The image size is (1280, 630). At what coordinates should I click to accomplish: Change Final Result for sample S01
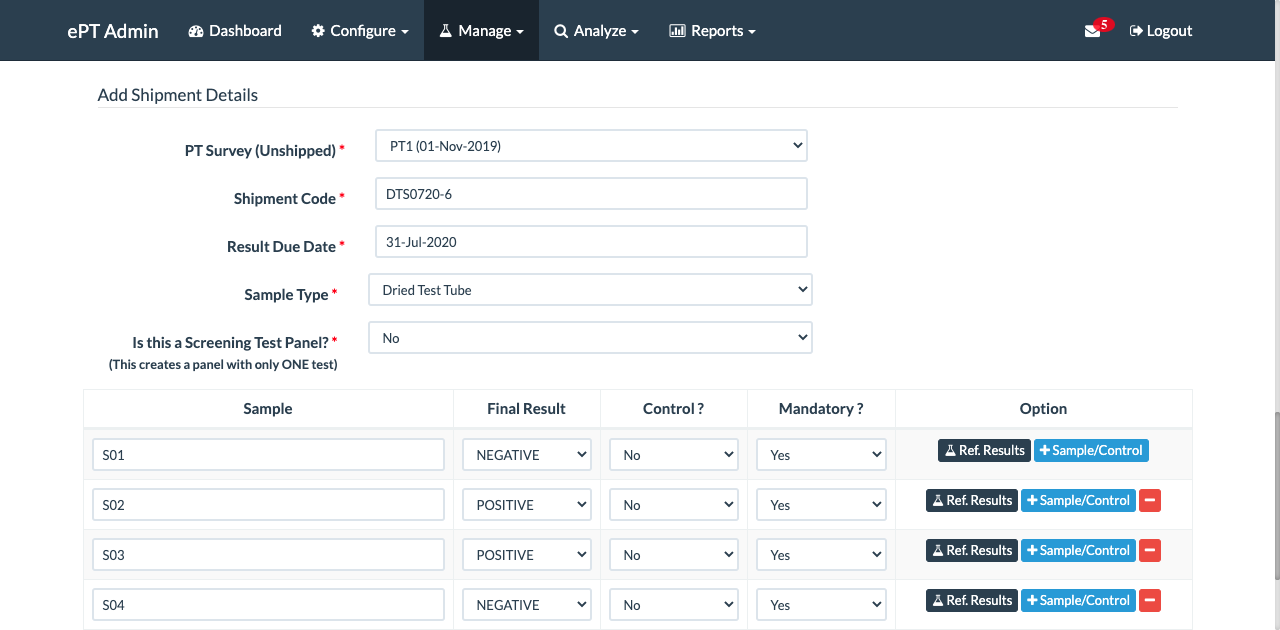click(527, 455)
